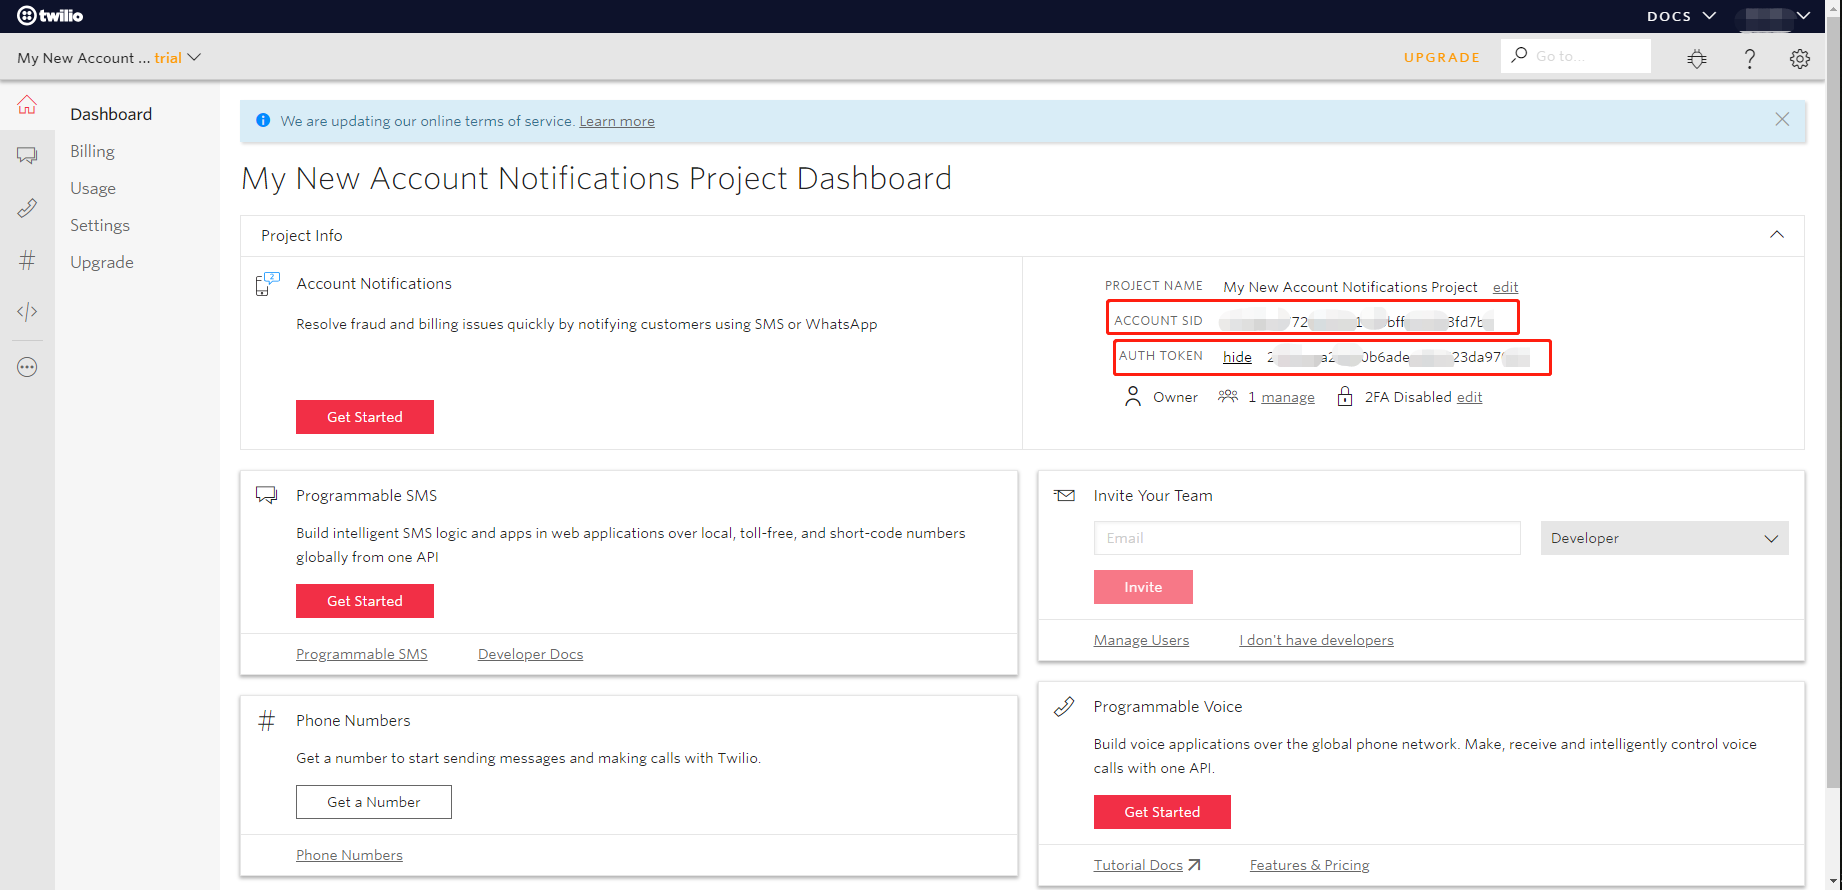Open the Manage Users link
The height and width of the screenshot is (890, 1842).
1141,640
